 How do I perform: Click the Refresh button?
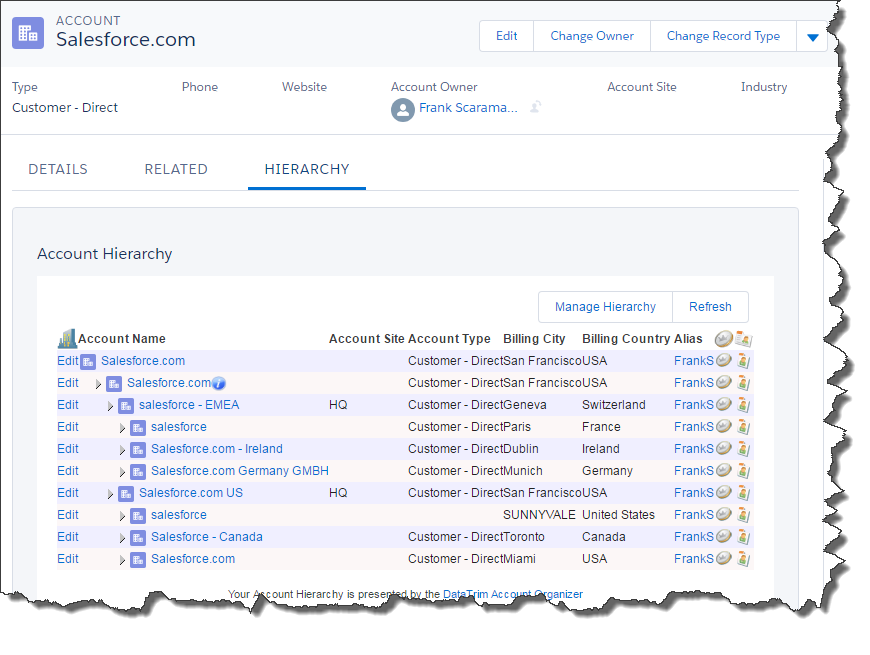coord(710,307)
